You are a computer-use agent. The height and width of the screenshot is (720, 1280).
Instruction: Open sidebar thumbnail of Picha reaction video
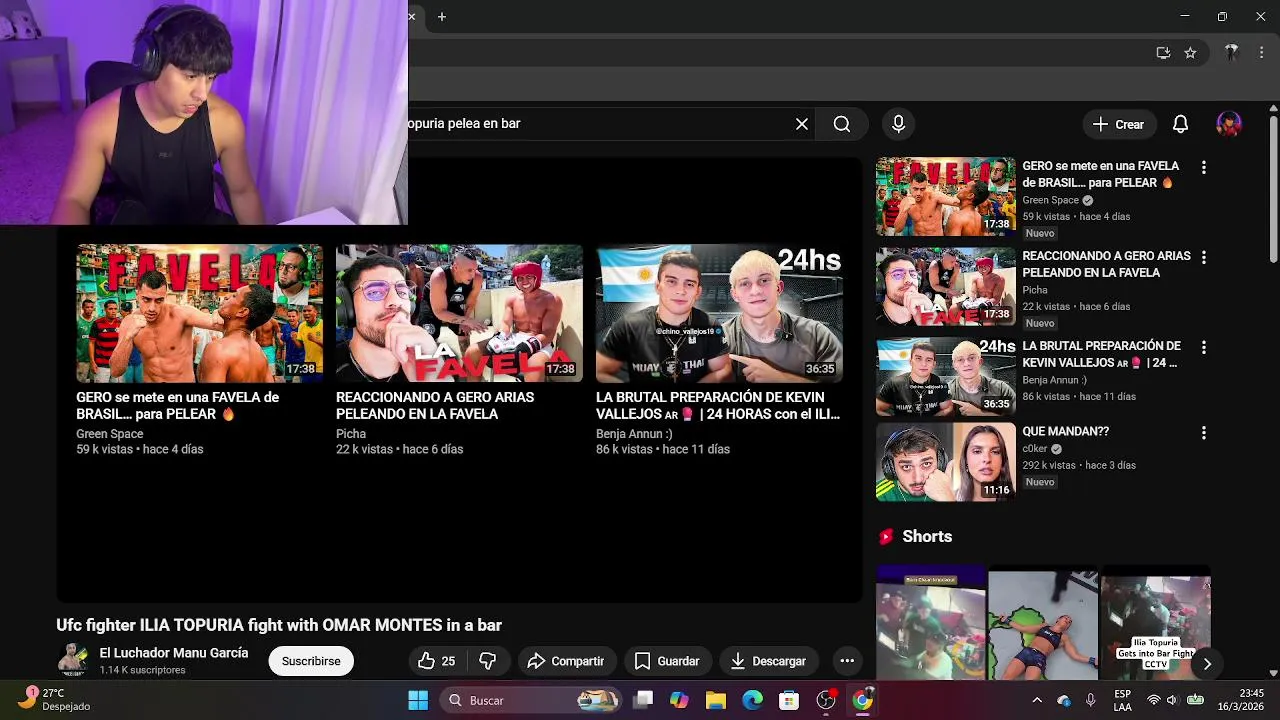click(x=945, y=286)
